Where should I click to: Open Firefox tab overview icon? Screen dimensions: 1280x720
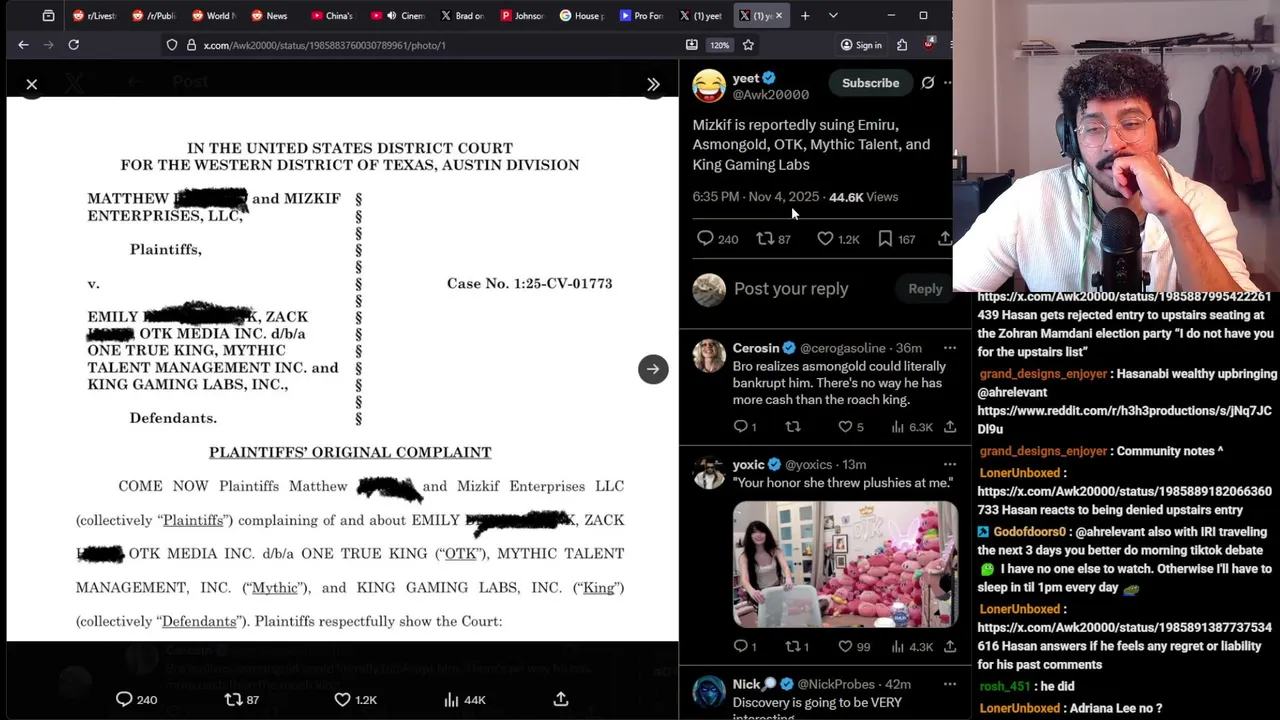[48, 16]
